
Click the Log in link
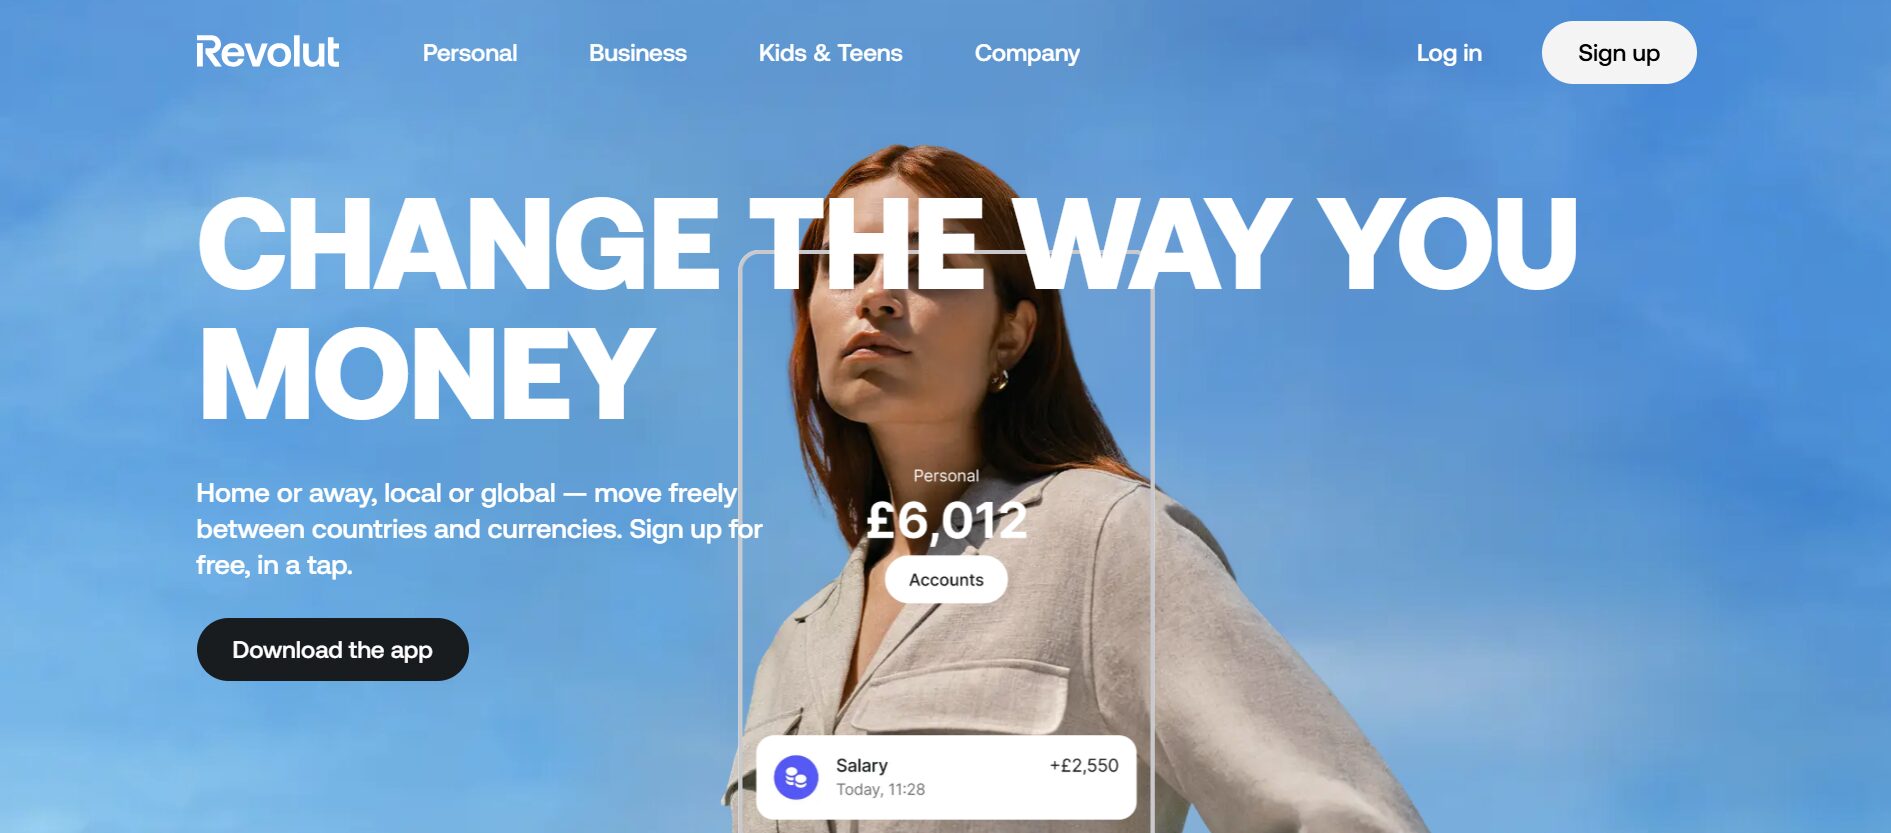click(1449, 53)
